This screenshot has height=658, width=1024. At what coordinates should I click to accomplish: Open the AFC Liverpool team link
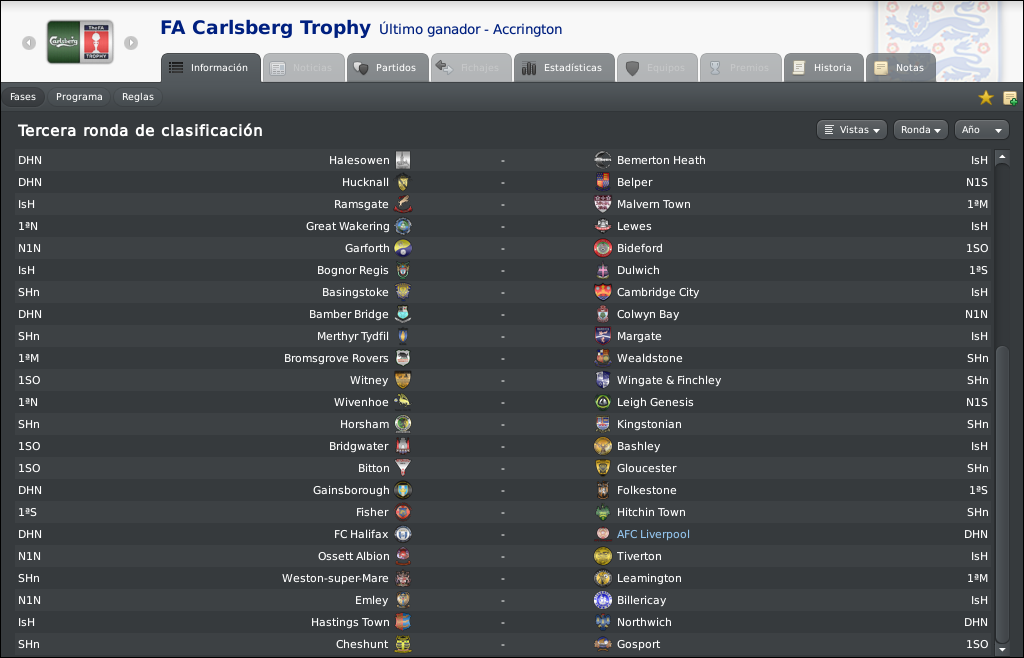653,534
